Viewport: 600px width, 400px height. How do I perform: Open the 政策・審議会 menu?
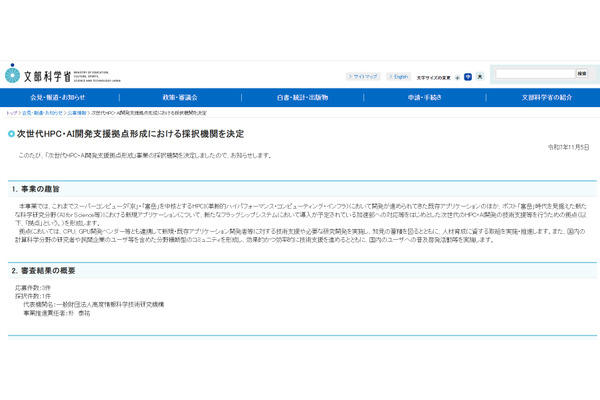click(x=180, y=98)
